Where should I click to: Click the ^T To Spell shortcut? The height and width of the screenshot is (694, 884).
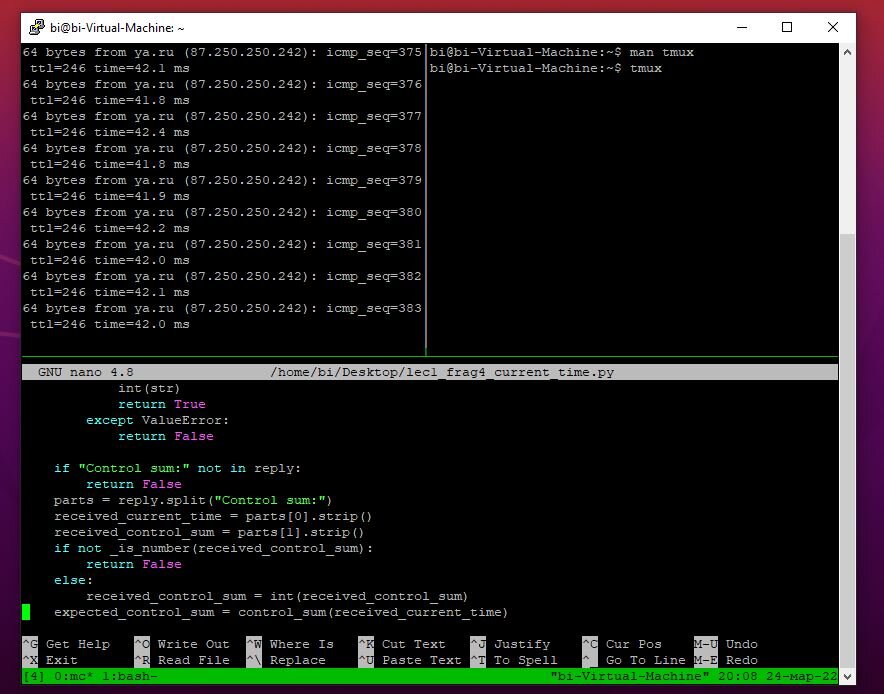point(514,660)
